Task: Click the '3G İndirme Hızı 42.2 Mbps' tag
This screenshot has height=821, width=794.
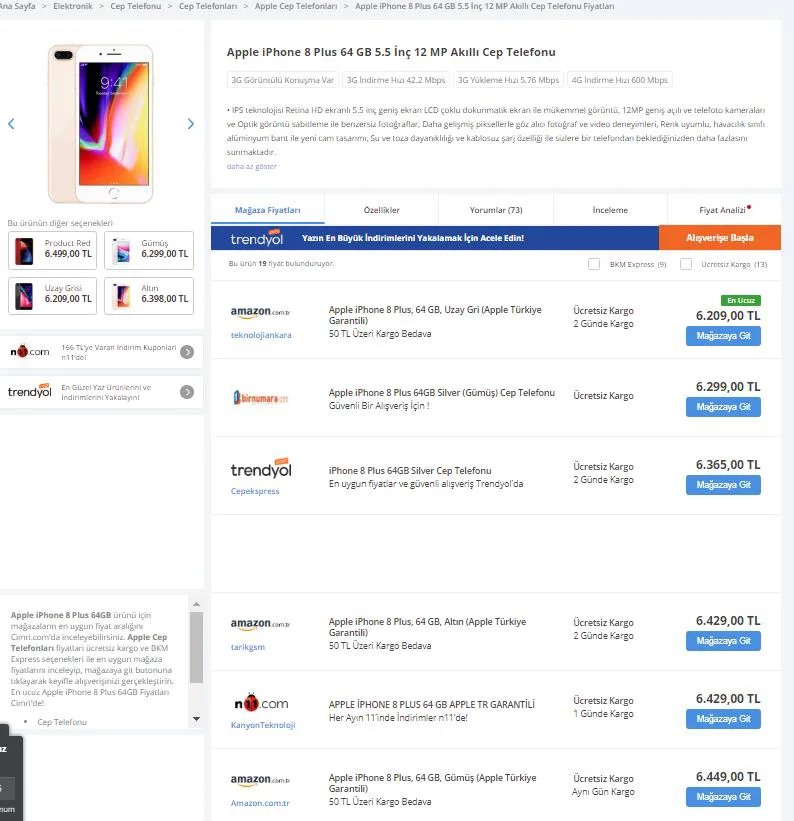Action: click(396, 80)
